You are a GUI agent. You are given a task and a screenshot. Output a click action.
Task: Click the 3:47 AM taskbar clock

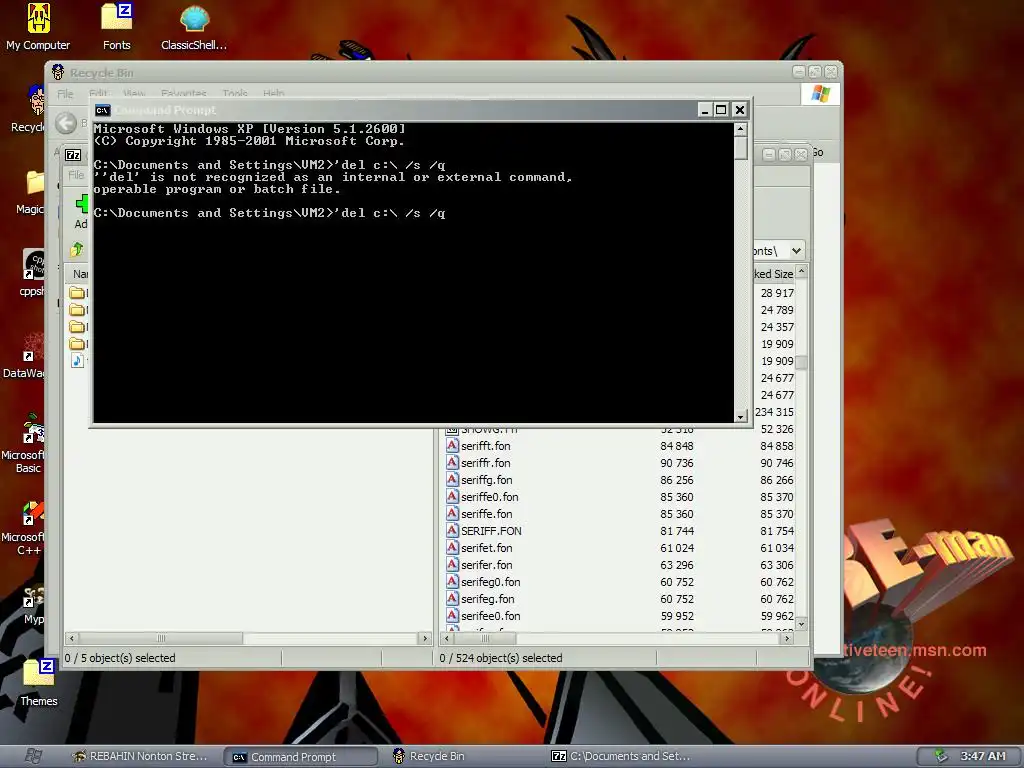(x=983, y=756)
